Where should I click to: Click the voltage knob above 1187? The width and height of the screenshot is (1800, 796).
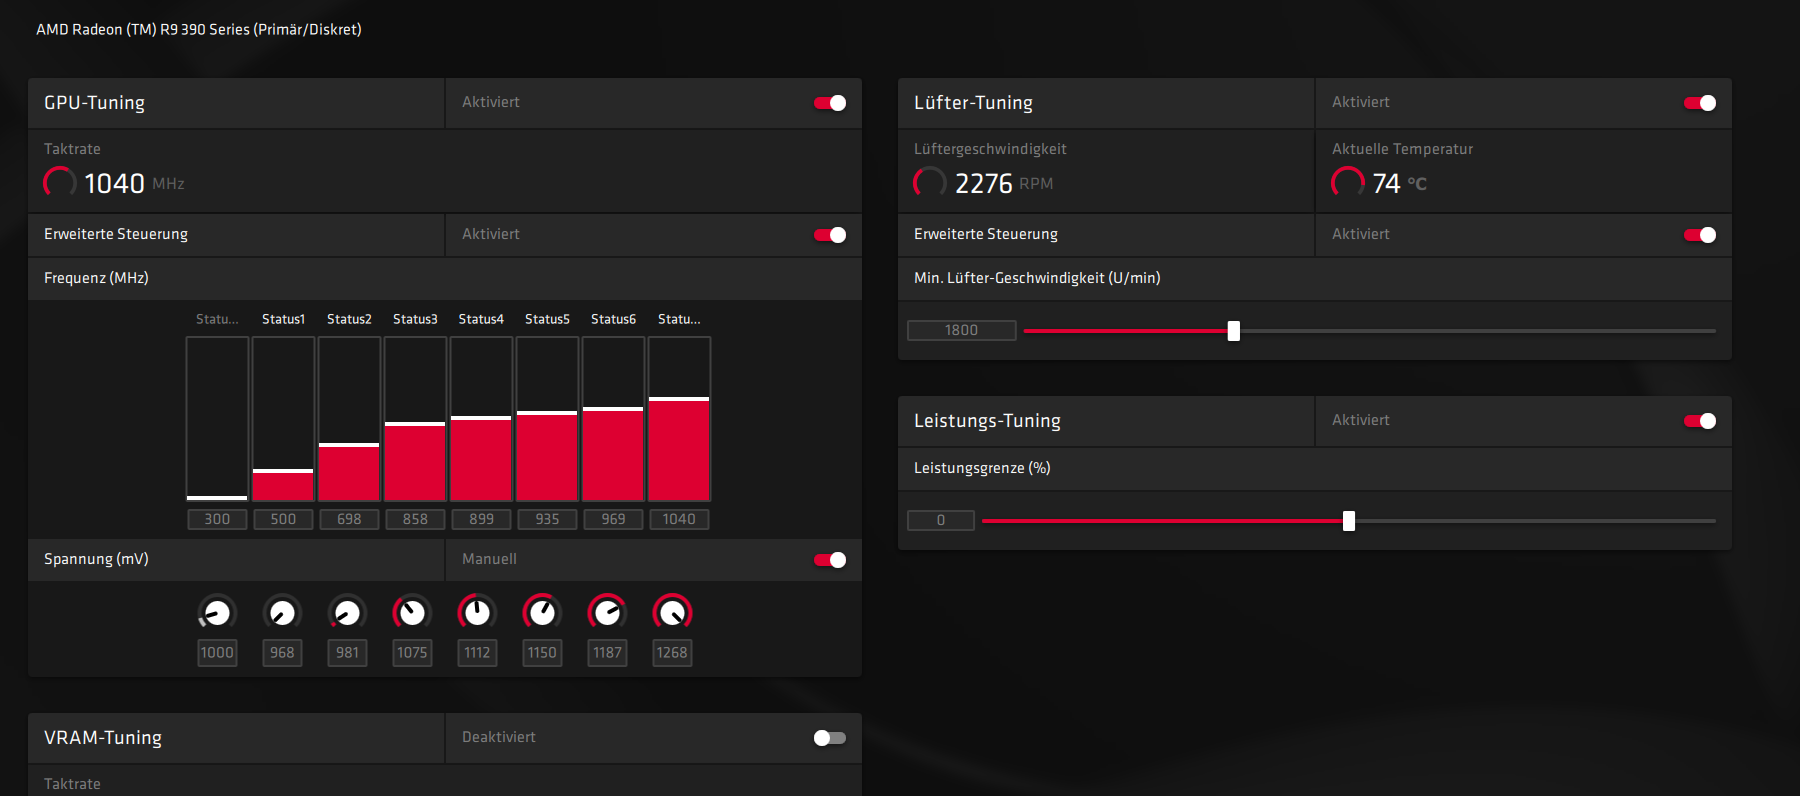(607, 613)
